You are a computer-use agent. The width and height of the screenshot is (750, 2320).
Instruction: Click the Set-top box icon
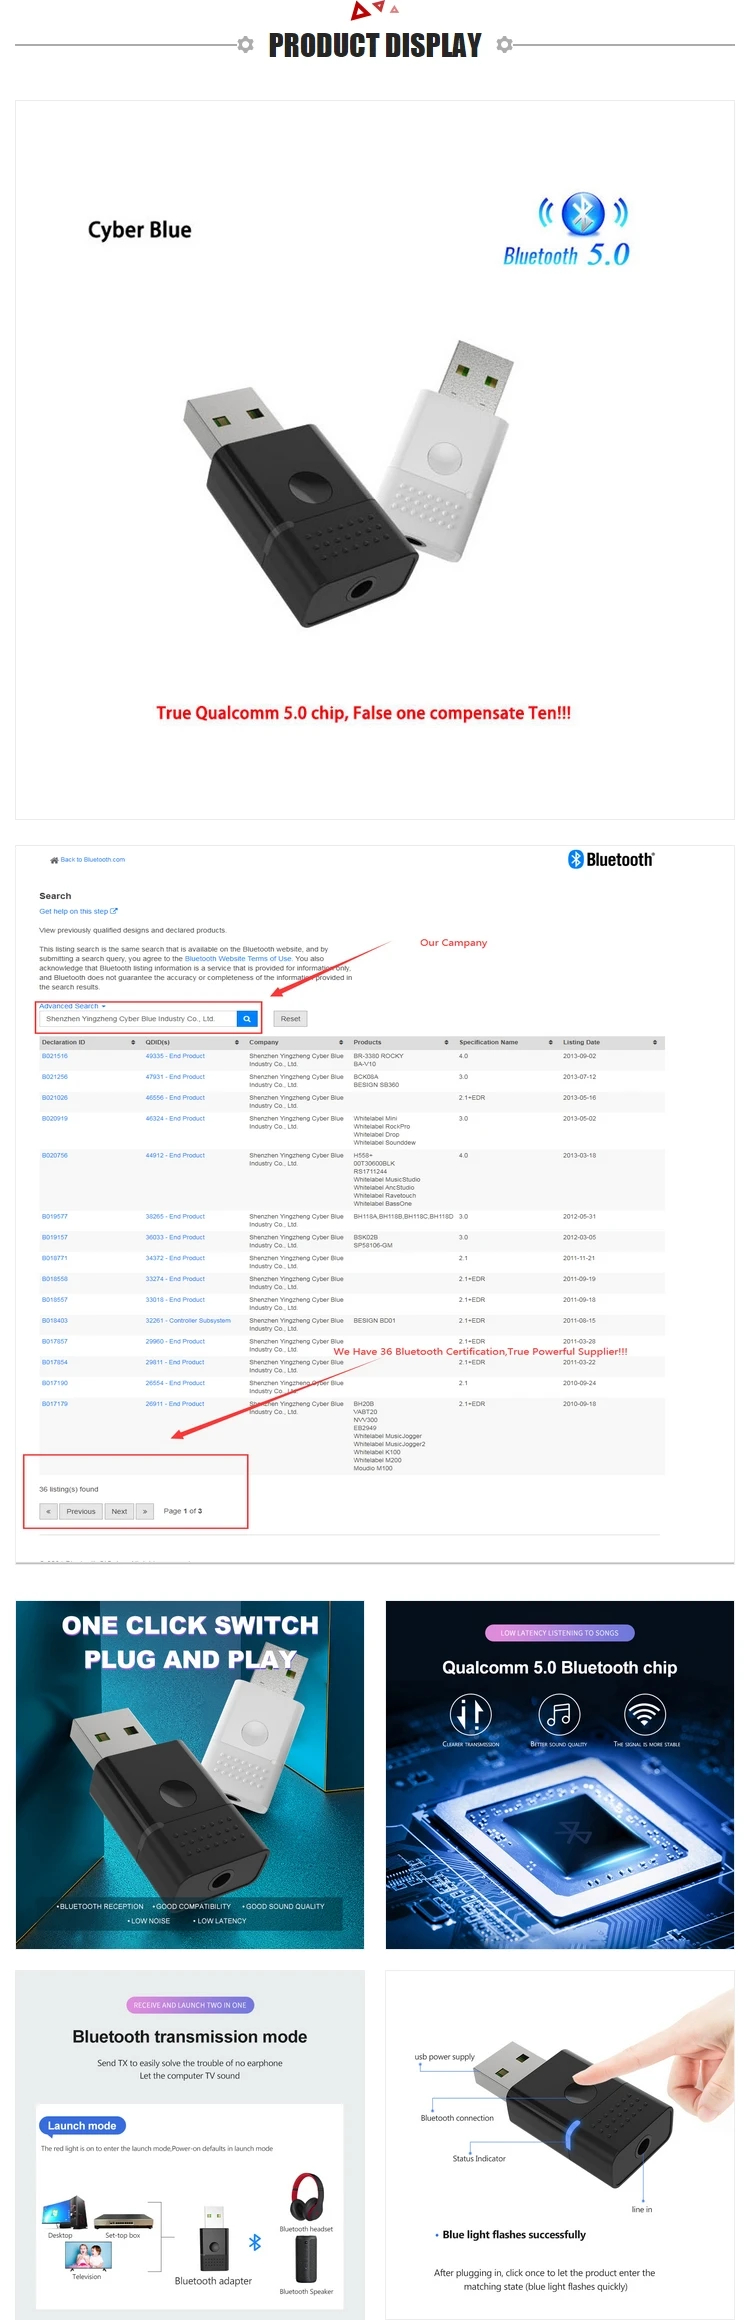coord(124,2222)
